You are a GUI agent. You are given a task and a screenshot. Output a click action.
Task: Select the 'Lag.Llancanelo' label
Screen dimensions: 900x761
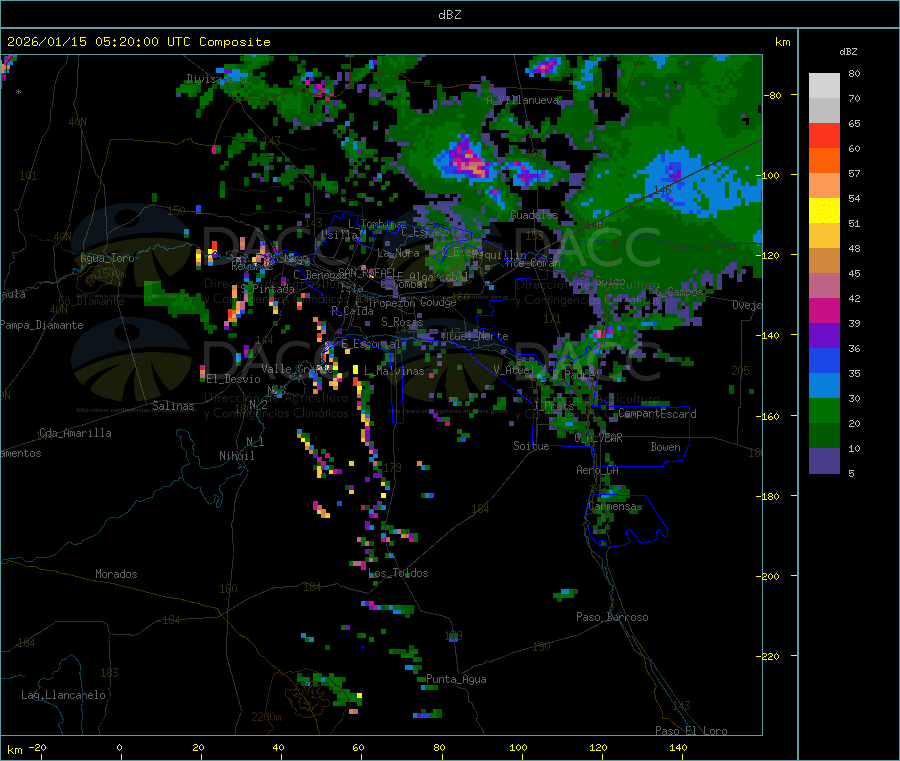(63, 695)
